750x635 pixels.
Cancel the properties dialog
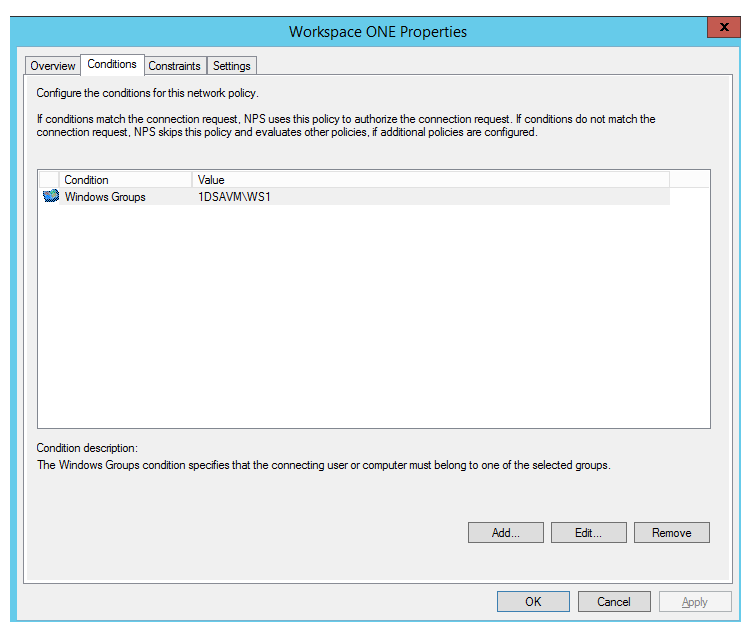[x=614, y=602]
